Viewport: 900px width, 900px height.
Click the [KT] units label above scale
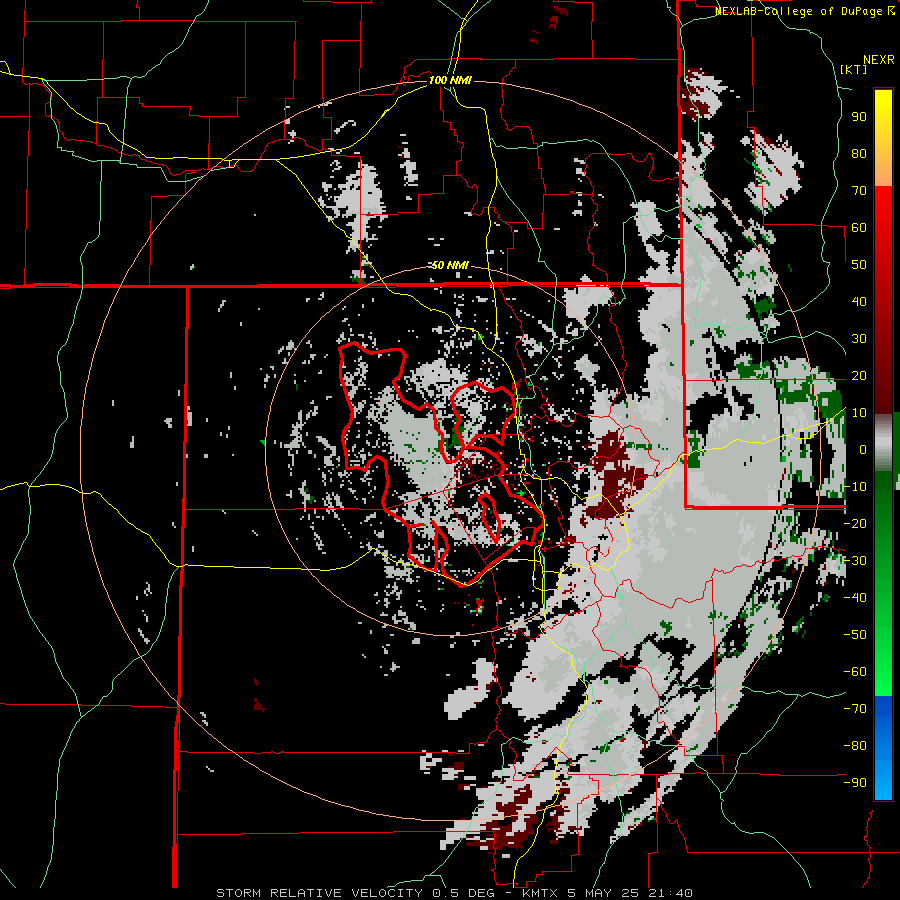tap(854, 69)
